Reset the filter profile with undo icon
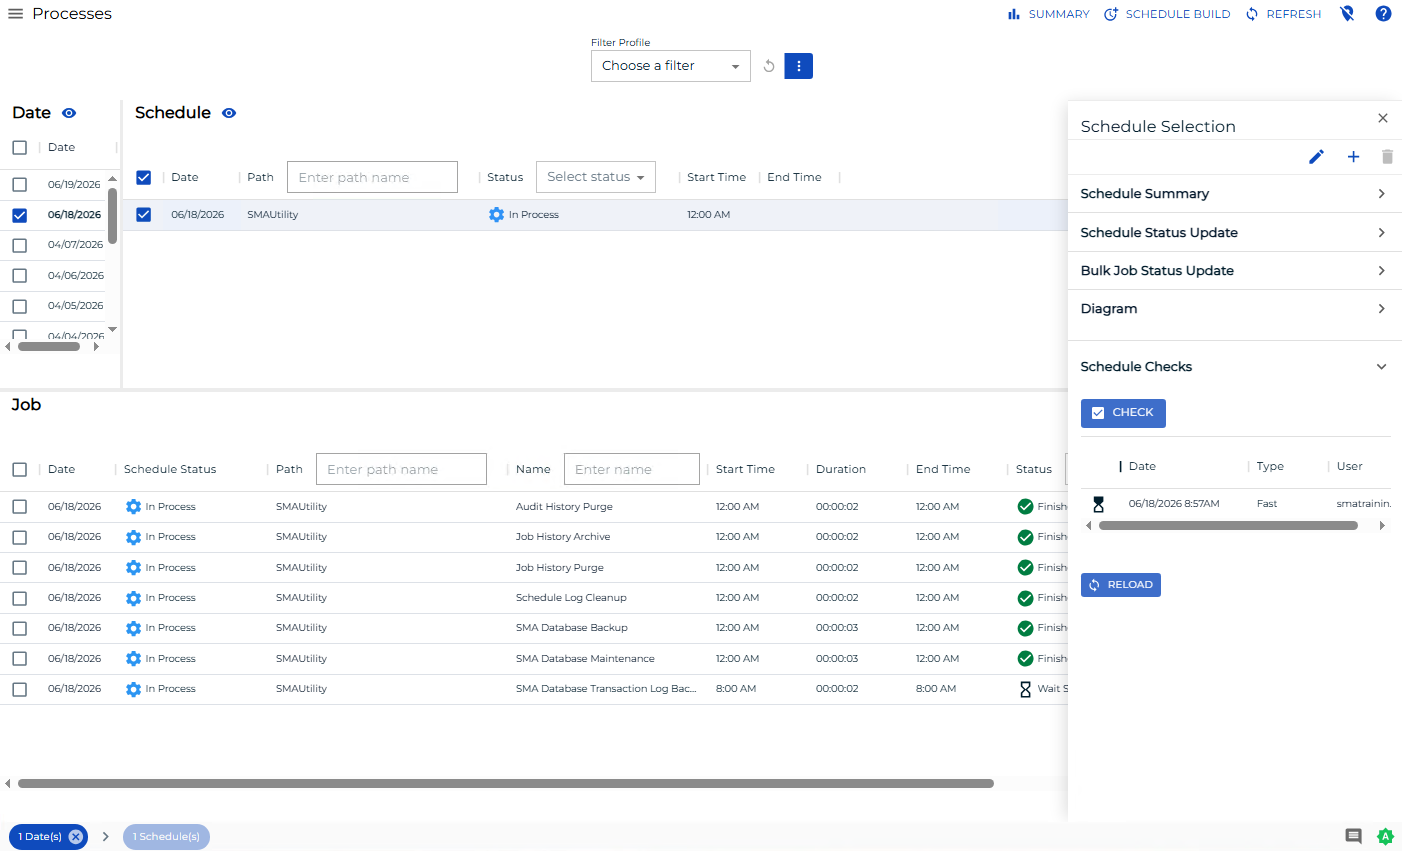 pos(769,66)
